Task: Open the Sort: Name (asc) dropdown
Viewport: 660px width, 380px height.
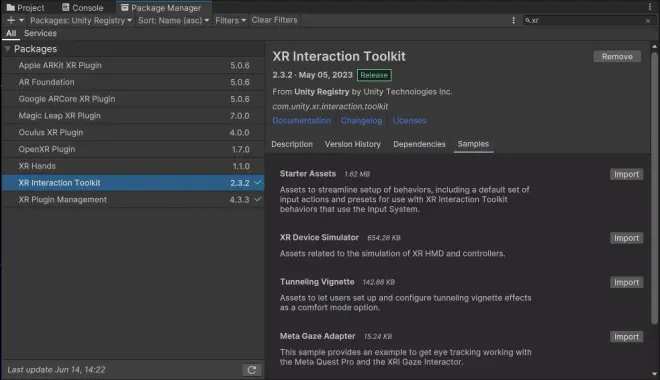Action: point(173,20)
